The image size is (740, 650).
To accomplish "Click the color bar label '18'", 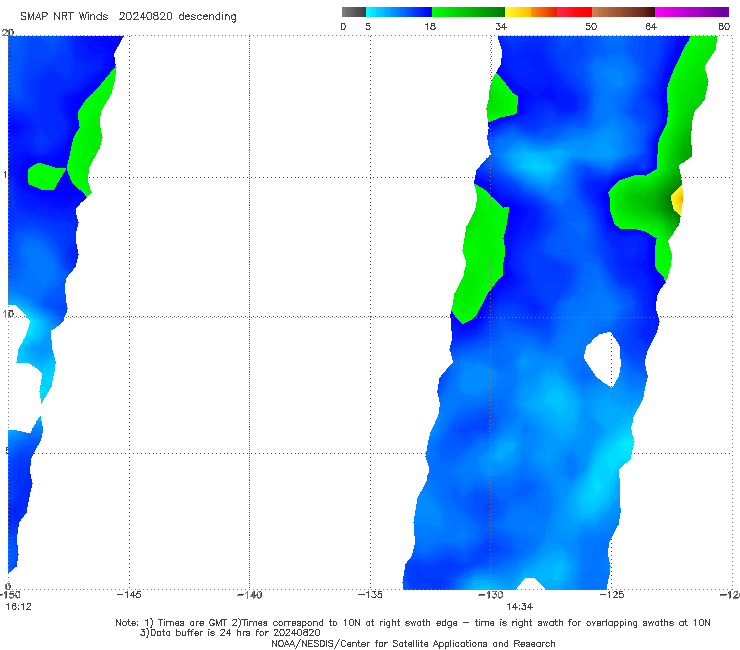I will (430, 27).
